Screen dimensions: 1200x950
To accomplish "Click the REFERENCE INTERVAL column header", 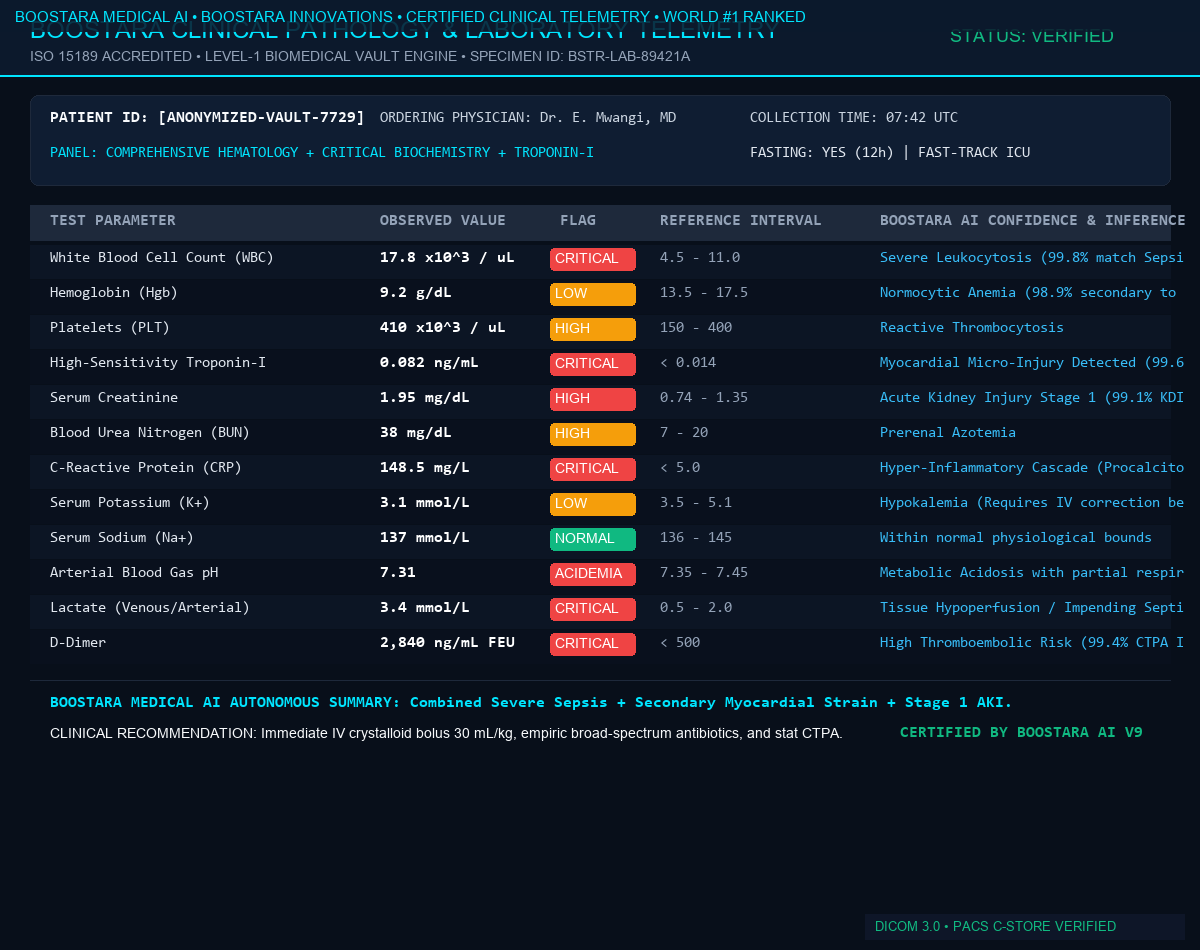I will (x=741, y=220).
